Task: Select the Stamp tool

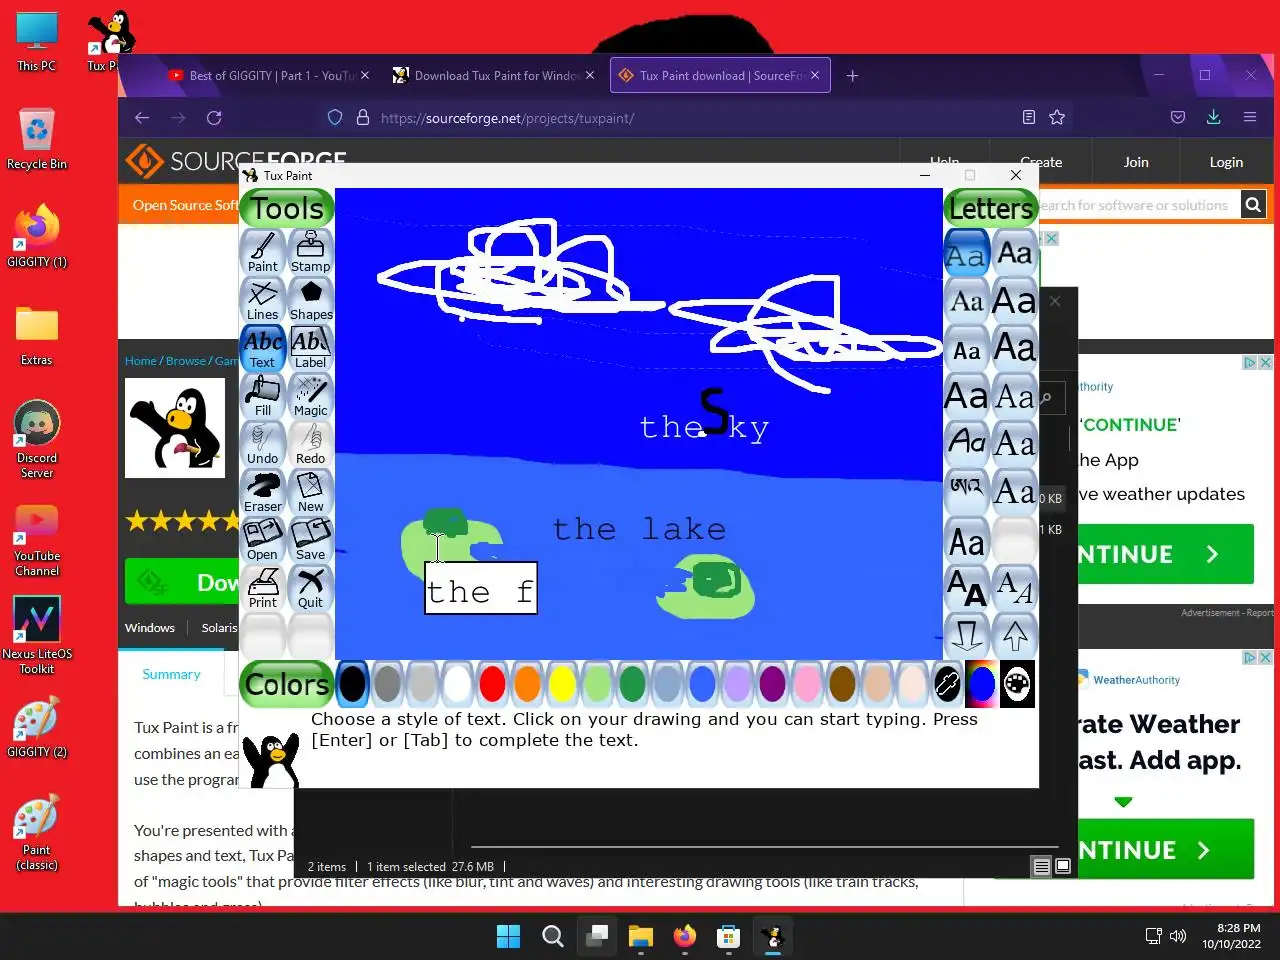Action: (x=311, y=252)
